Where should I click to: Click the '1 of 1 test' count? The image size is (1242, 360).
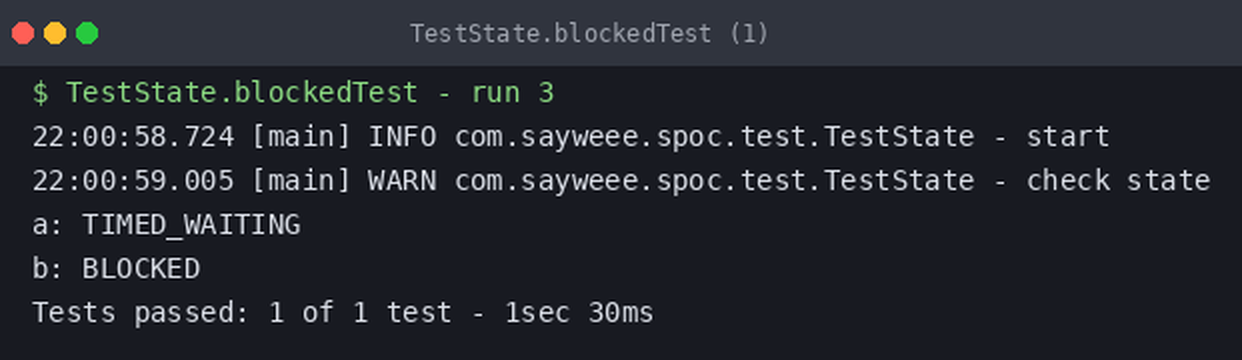pos(360,313)
